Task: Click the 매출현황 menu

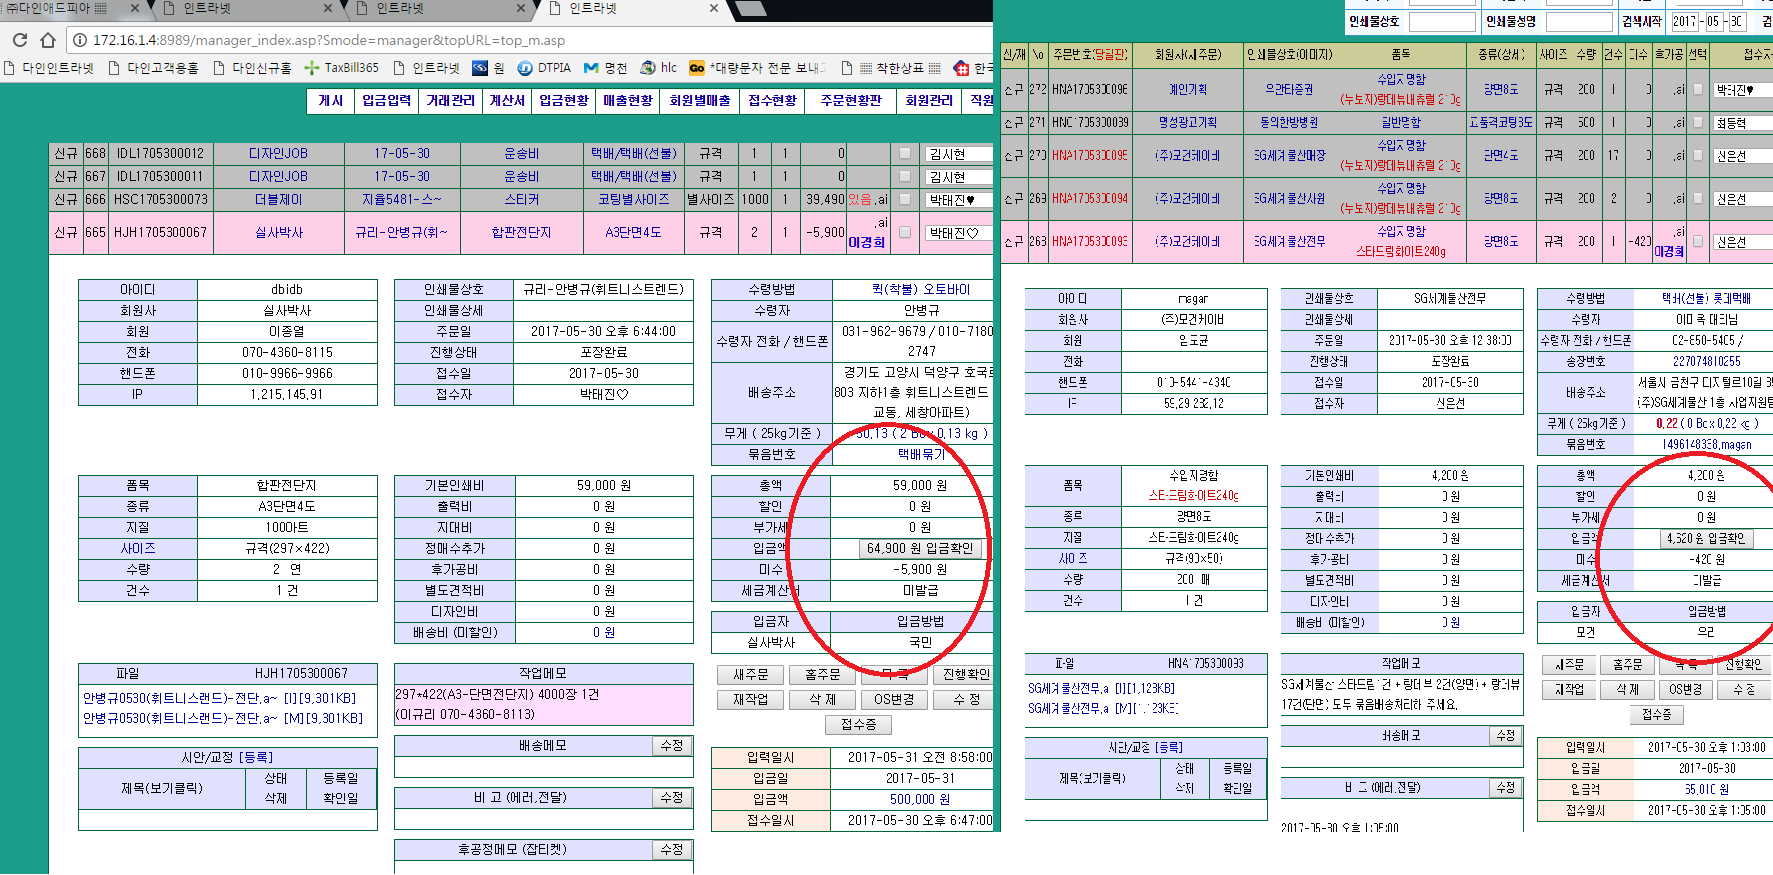Action: coord(628,101)
